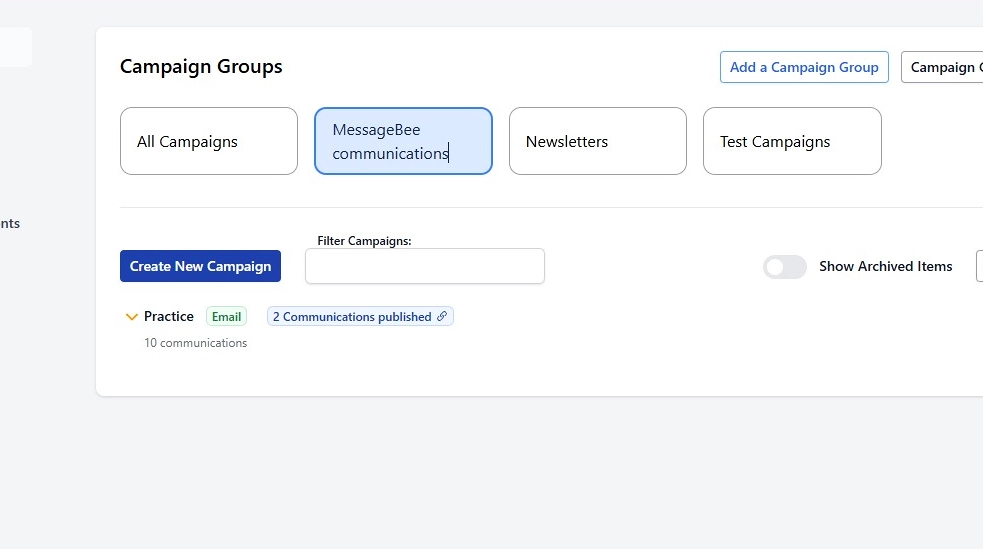Click the Filter Campaigns label

[364, 241]
